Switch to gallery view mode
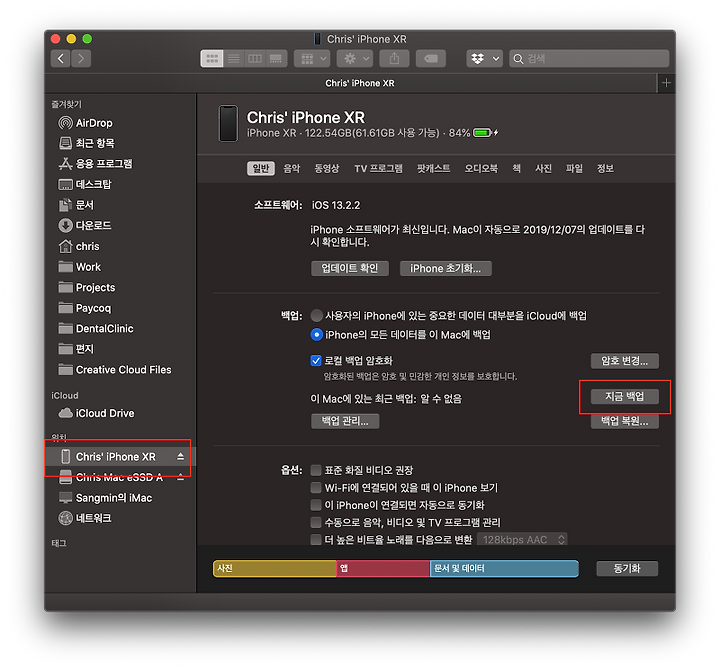 point(276,58)
